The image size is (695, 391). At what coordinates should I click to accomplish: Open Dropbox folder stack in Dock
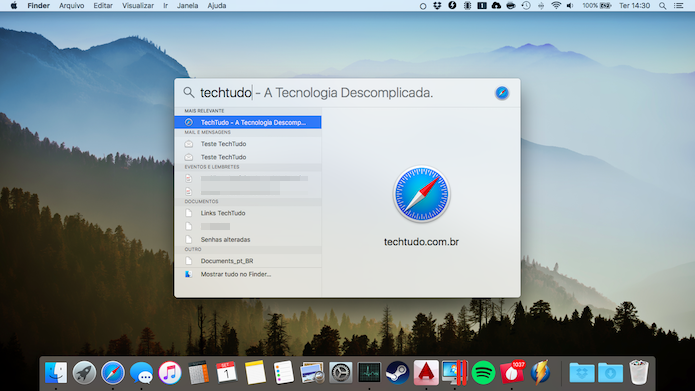(582, 372)
